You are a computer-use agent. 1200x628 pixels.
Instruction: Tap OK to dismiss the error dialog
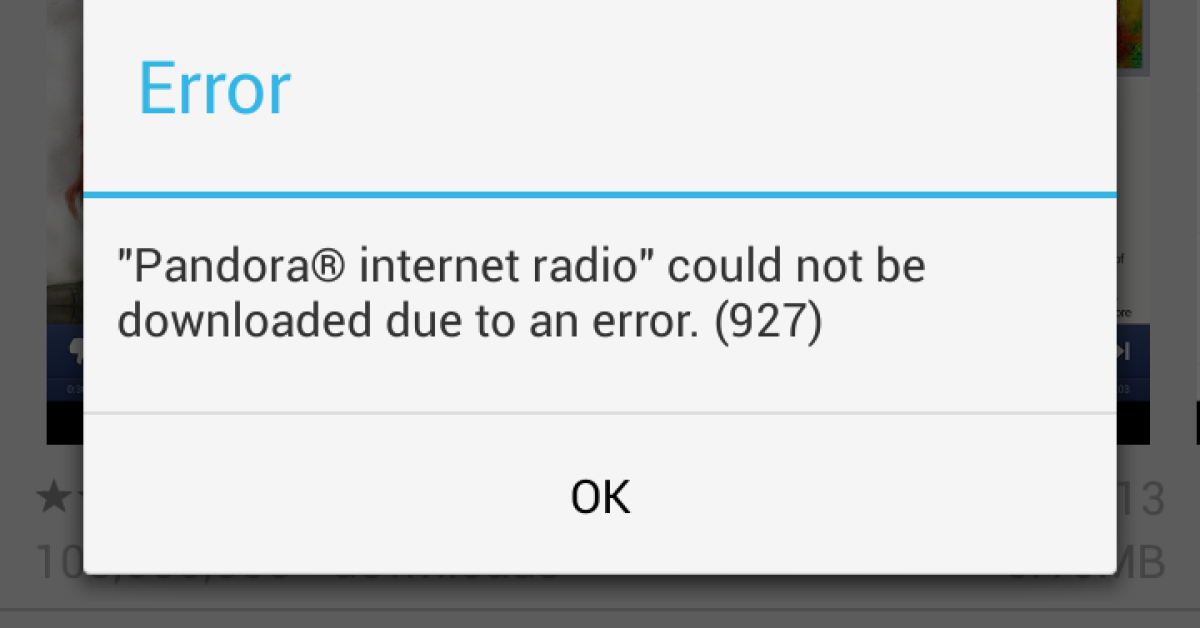click(600, 496)
